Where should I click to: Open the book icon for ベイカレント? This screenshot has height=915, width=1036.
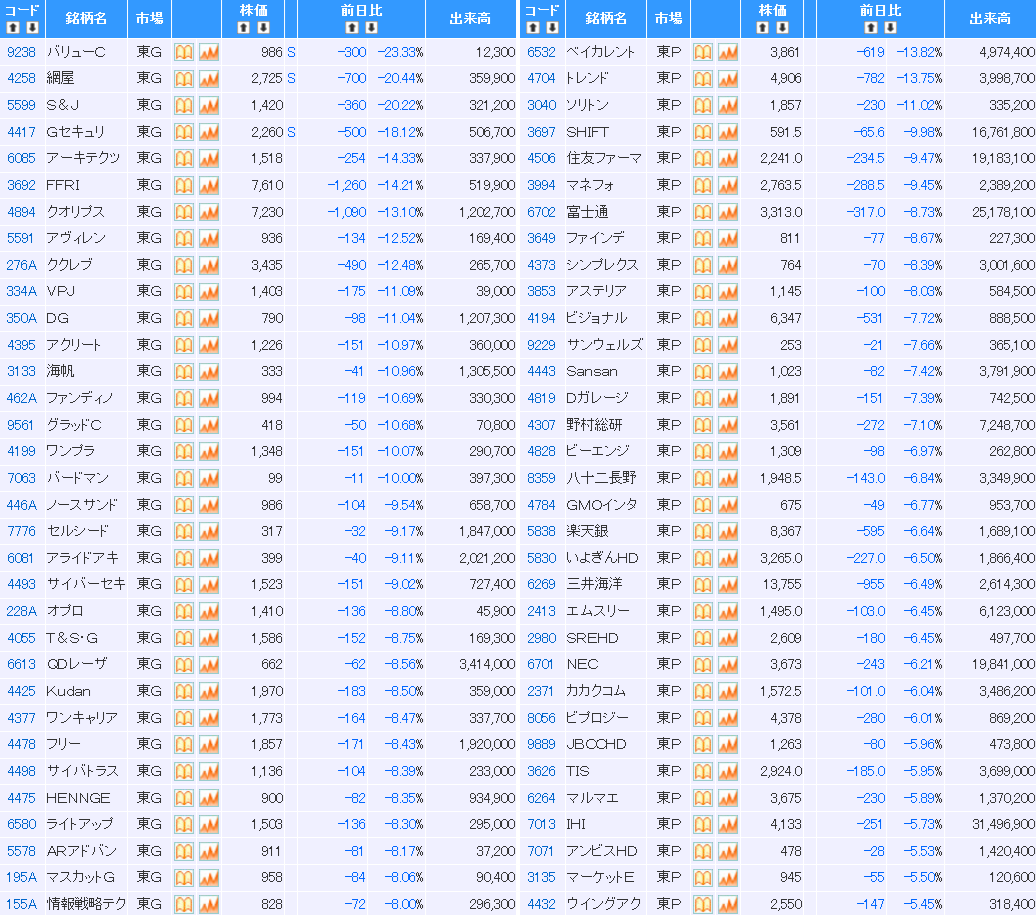click(703, 52)
